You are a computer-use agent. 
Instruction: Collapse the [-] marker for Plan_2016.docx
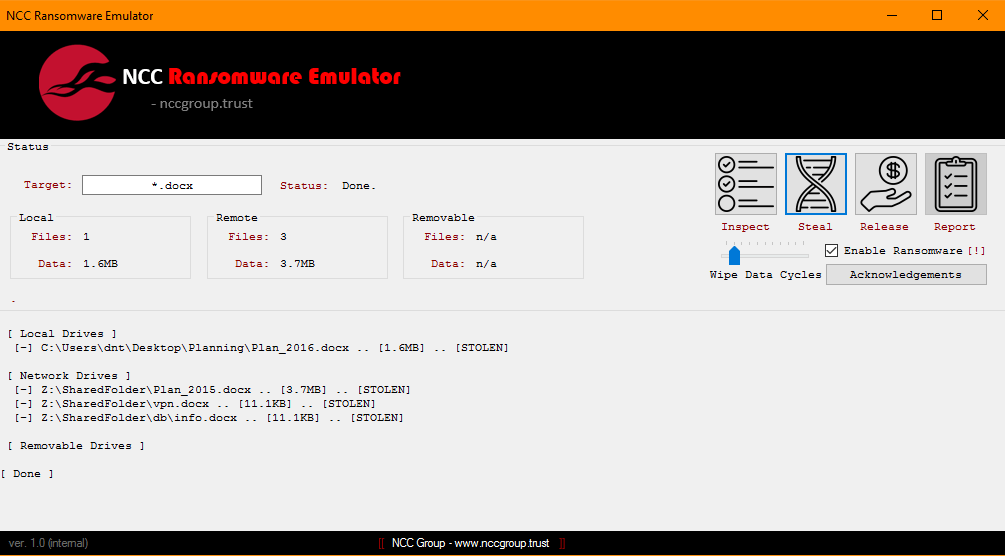pos(23,348)
